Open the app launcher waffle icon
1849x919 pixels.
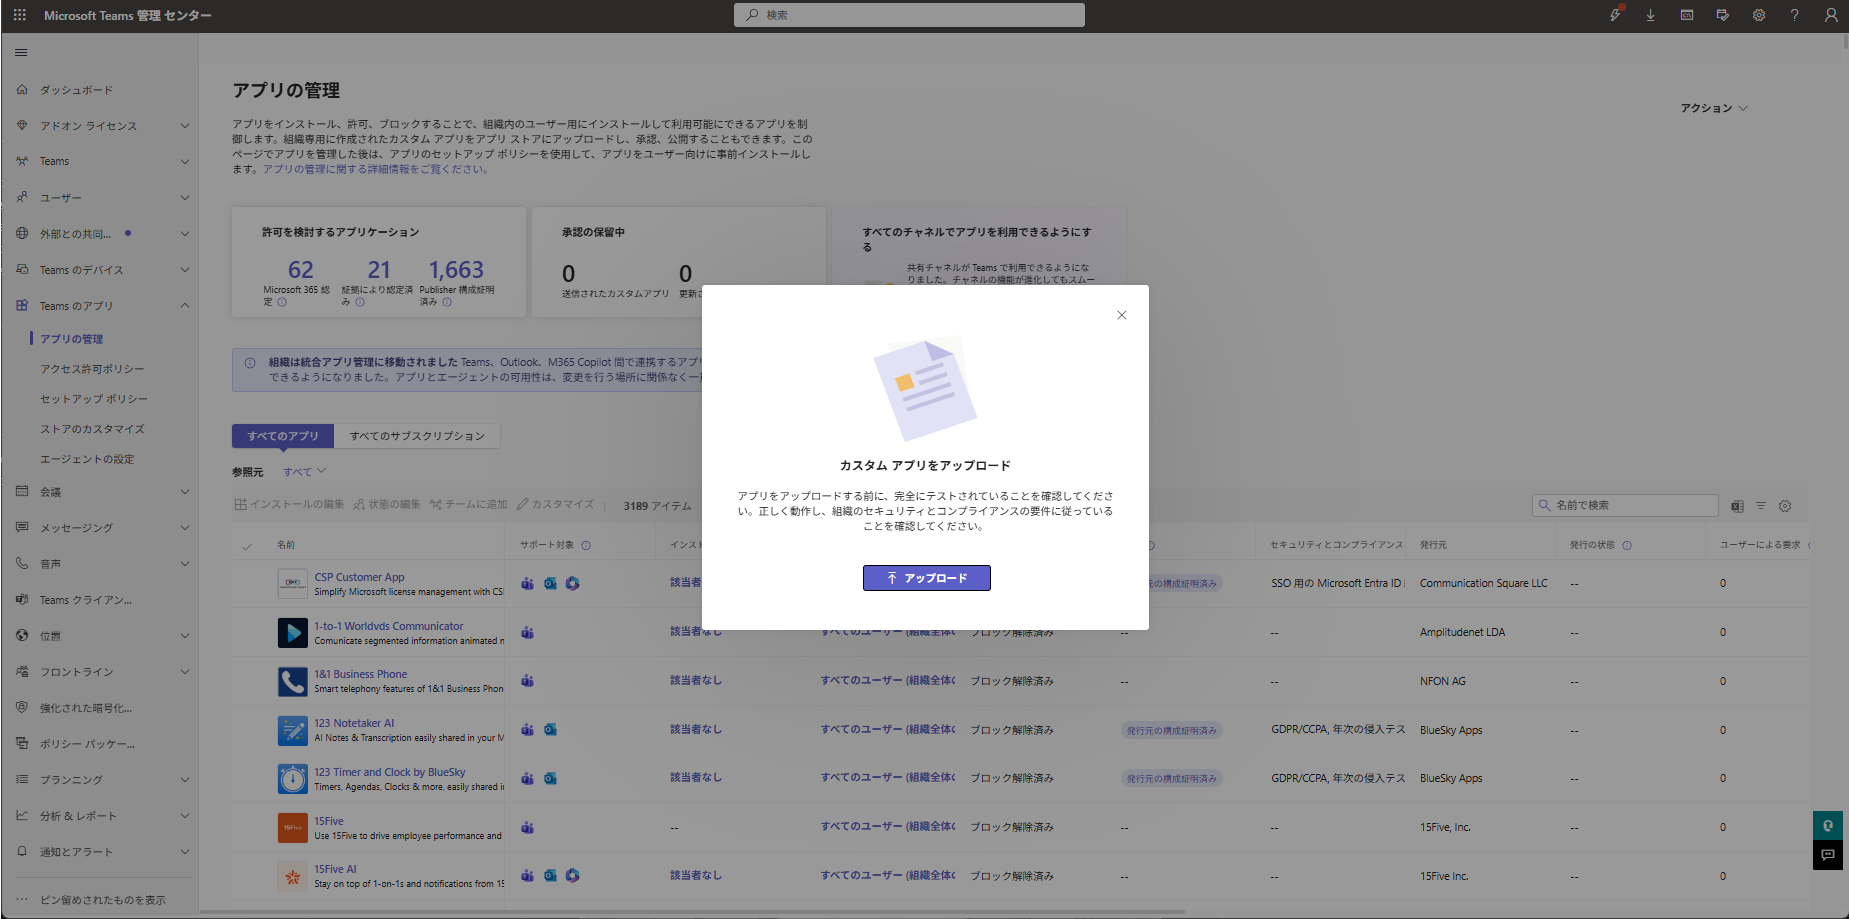pyautogui.click(x=20, y=15)
